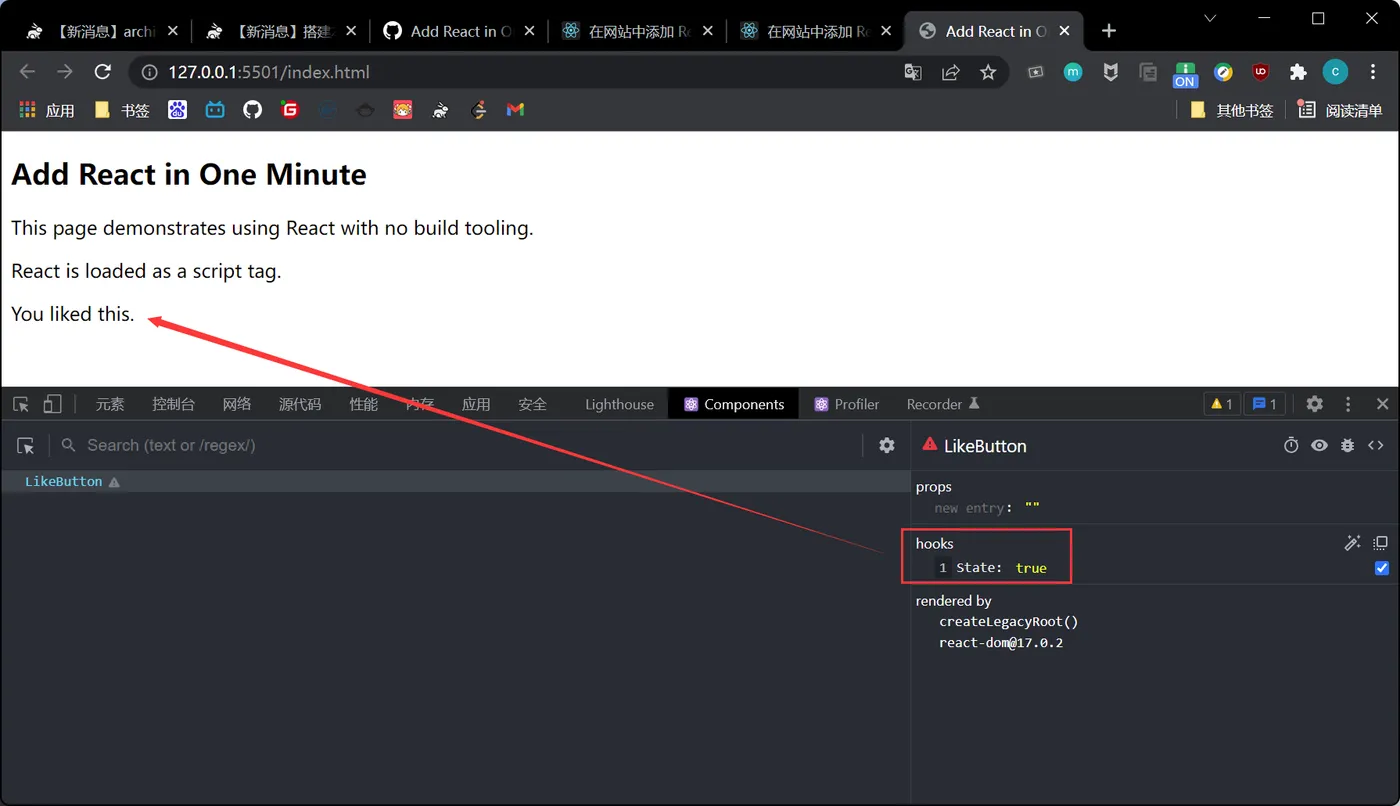Bookmark this page with the star icon
This screenshot has height=806, width=1400.
tap(988, 72)
